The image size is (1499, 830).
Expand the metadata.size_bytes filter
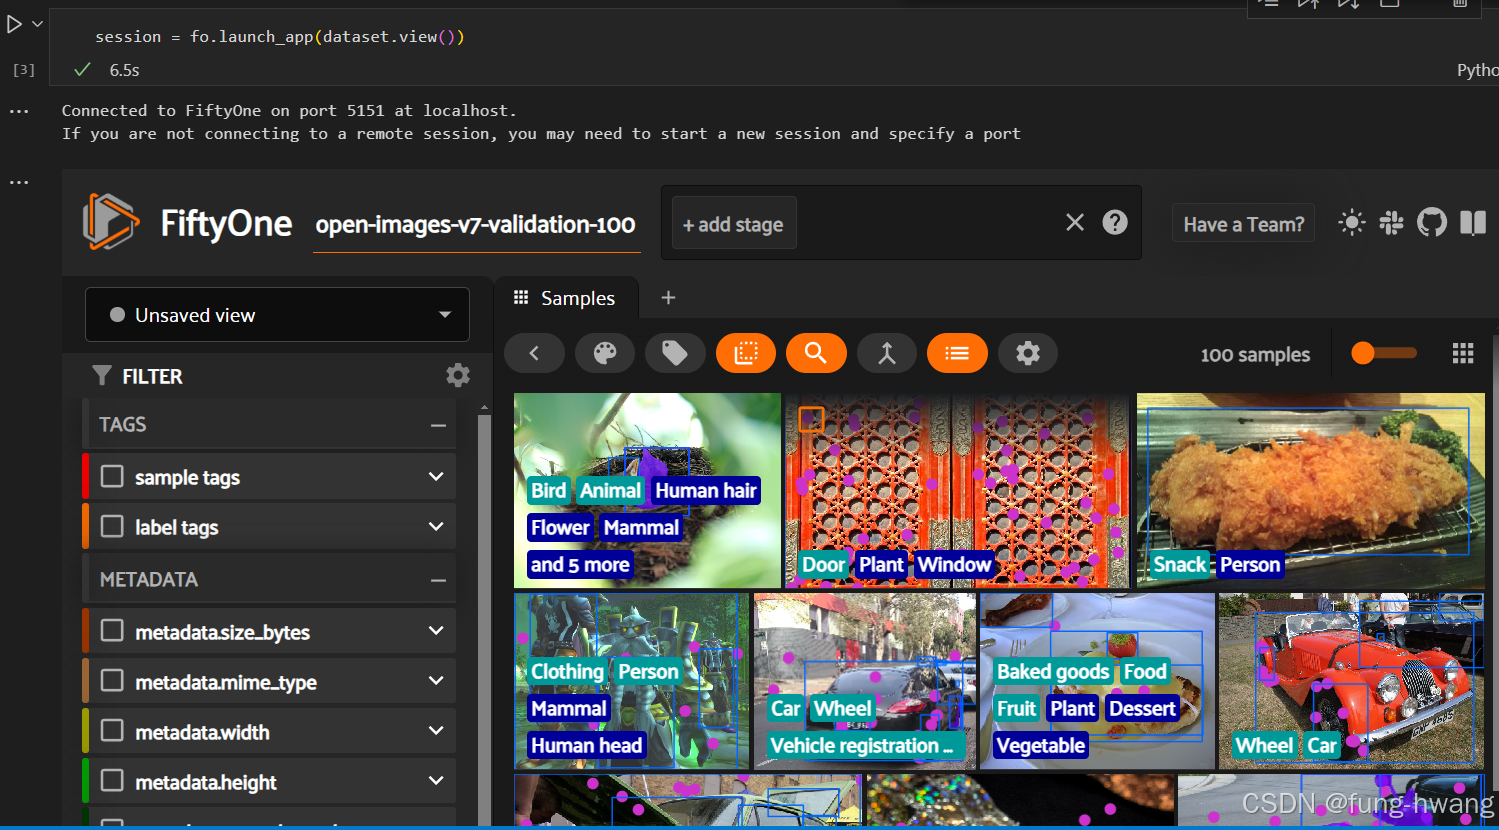click(436, 630)
